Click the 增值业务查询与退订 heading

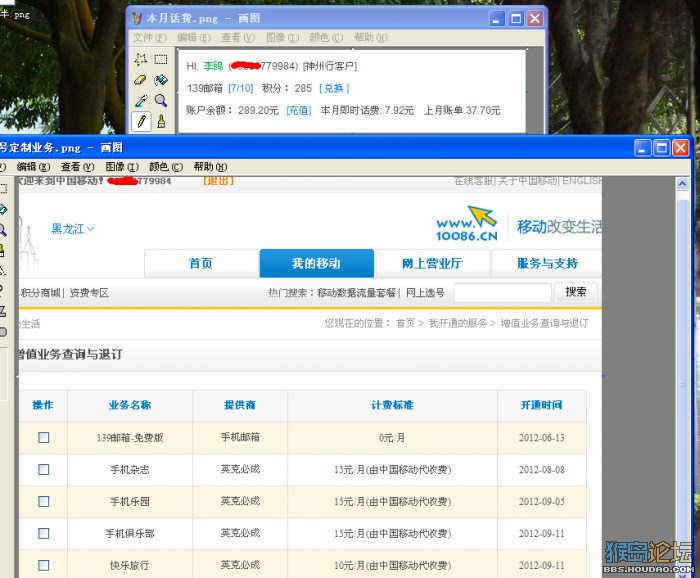coord(70,355)
